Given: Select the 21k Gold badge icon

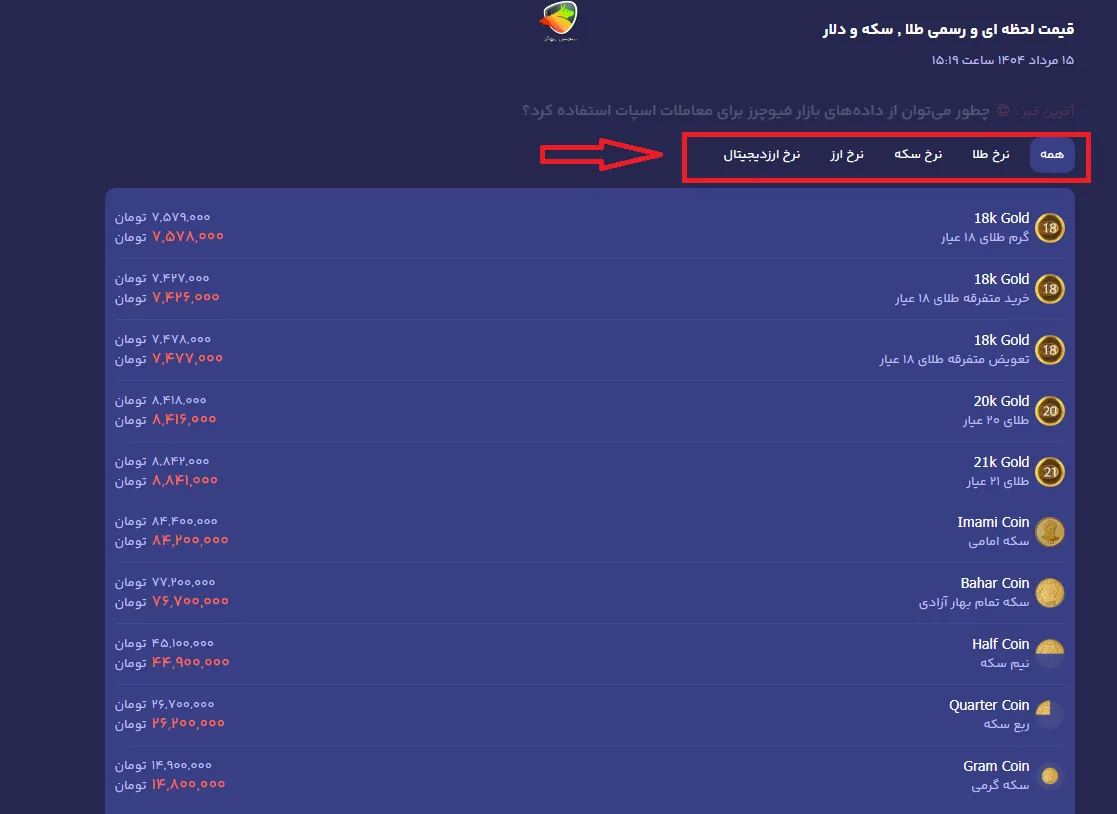Looking at the screenshot, I should pyautogui.click(x=1050, y=472).
